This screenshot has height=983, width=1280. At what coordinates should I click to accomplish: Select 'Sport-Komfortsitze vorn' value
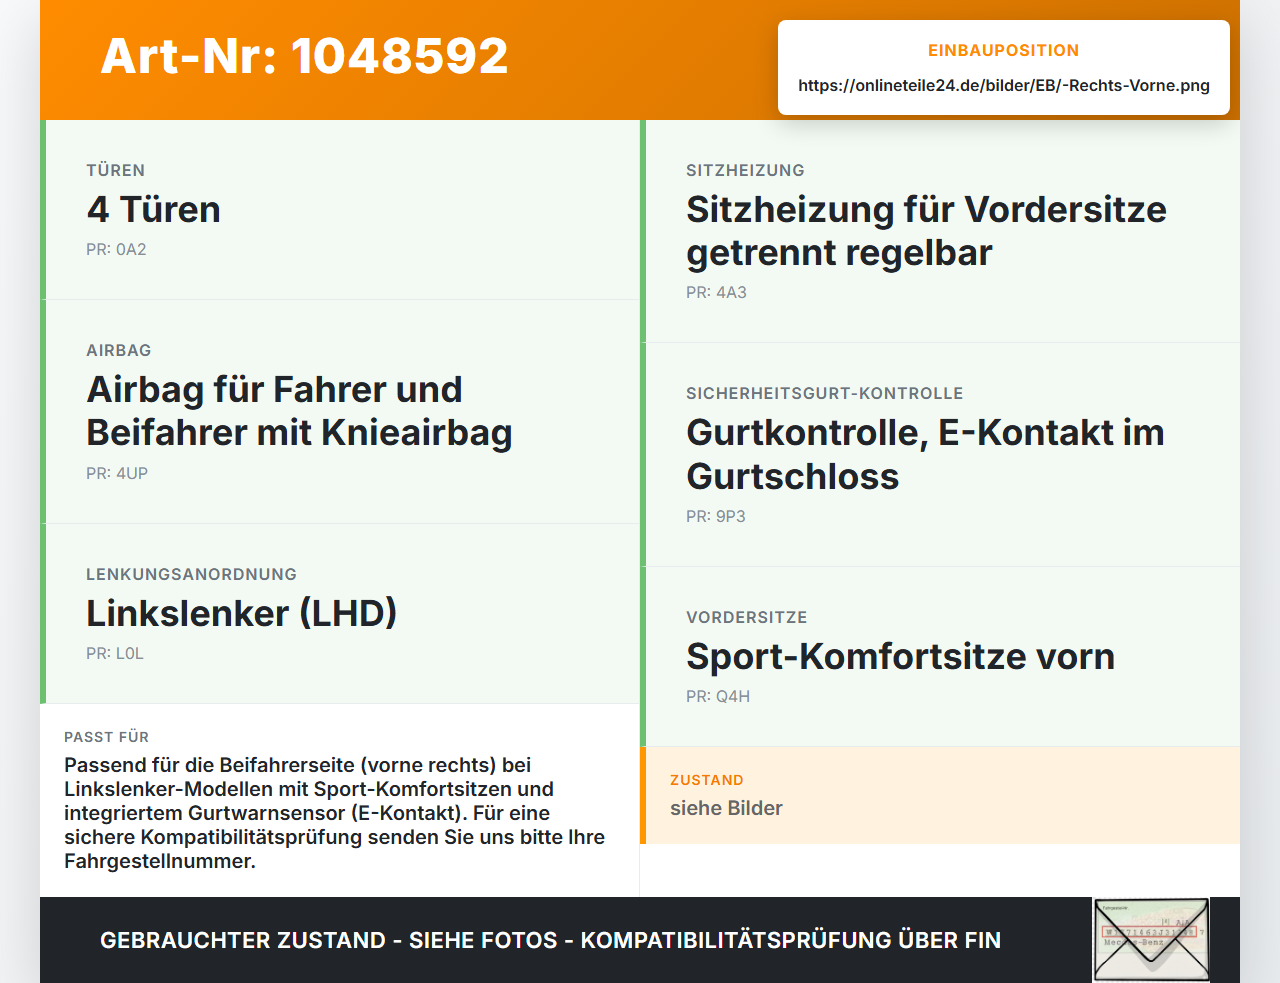[900, 656]
